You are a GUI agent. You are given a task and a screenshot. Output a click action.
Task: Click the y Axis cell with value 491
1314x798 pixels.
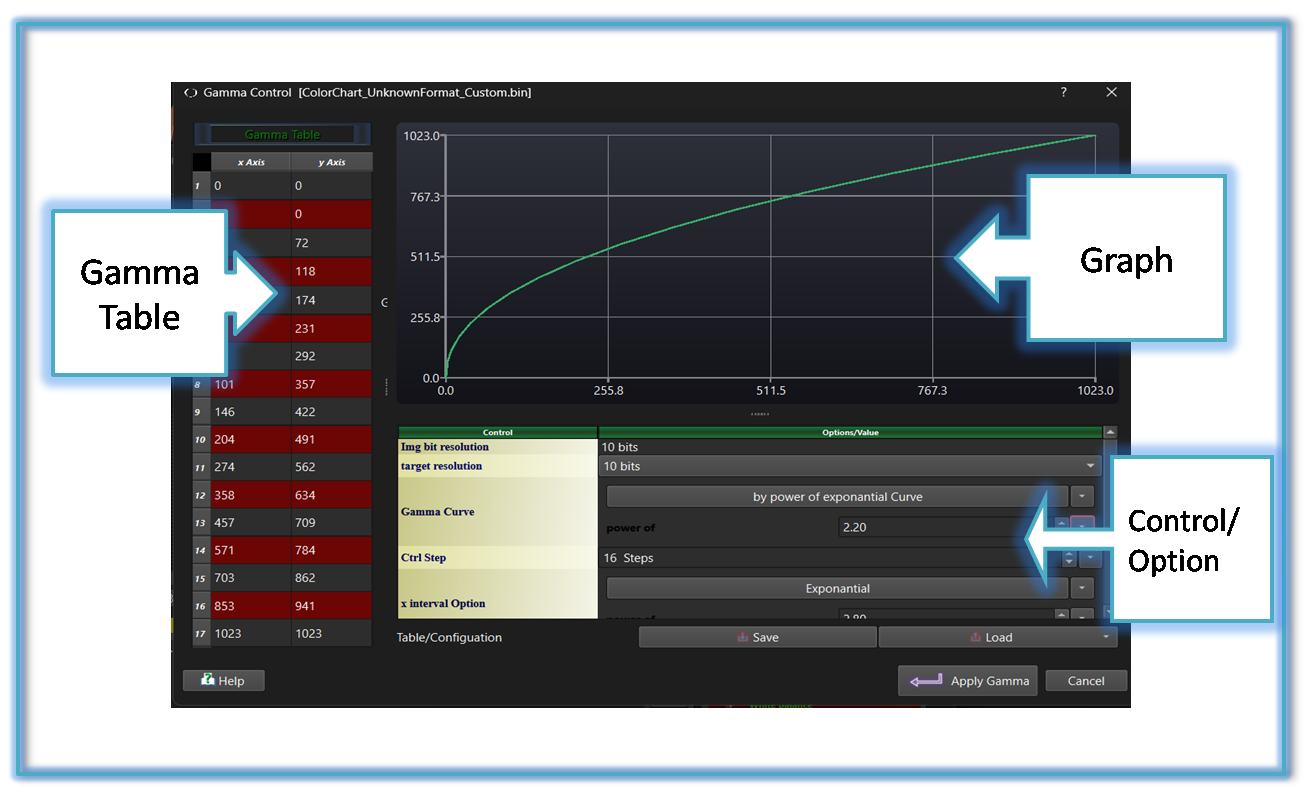click(x=332, y=440)
